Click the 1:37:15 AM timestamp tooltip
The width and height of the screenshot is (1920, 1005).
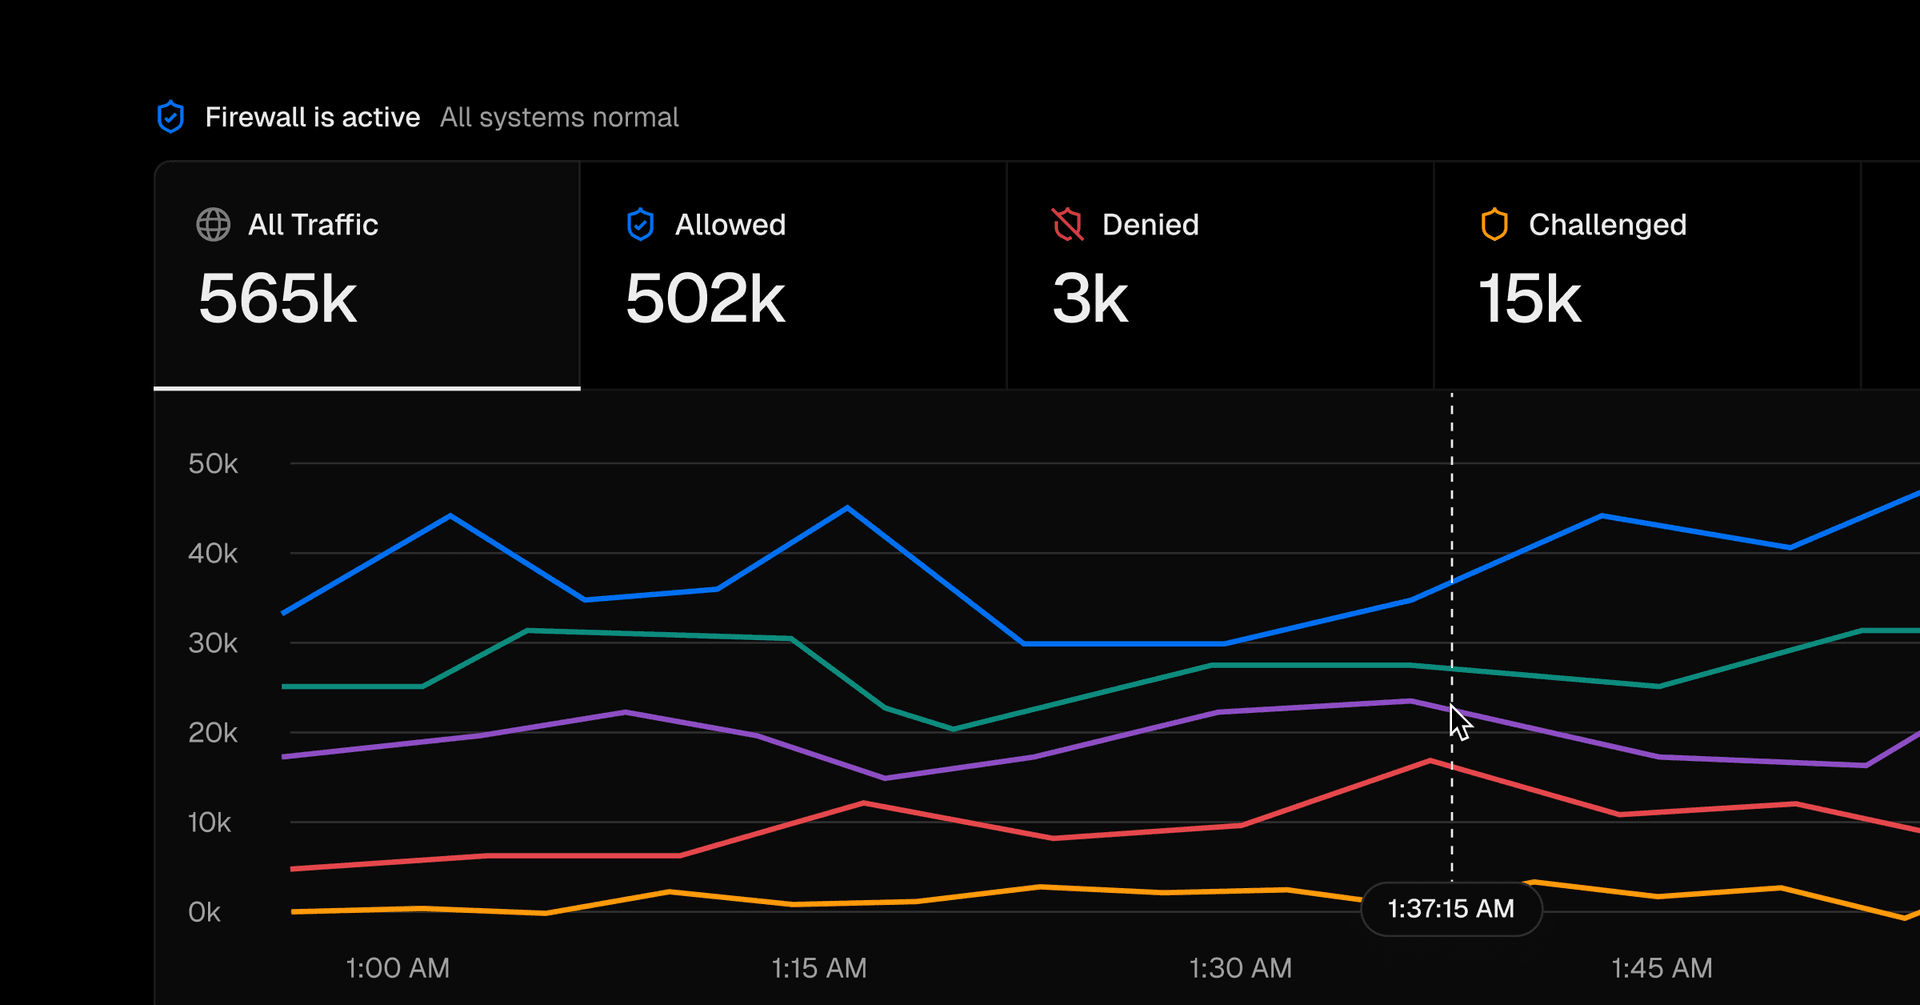pyautogui.click(x=1450, y=909)
